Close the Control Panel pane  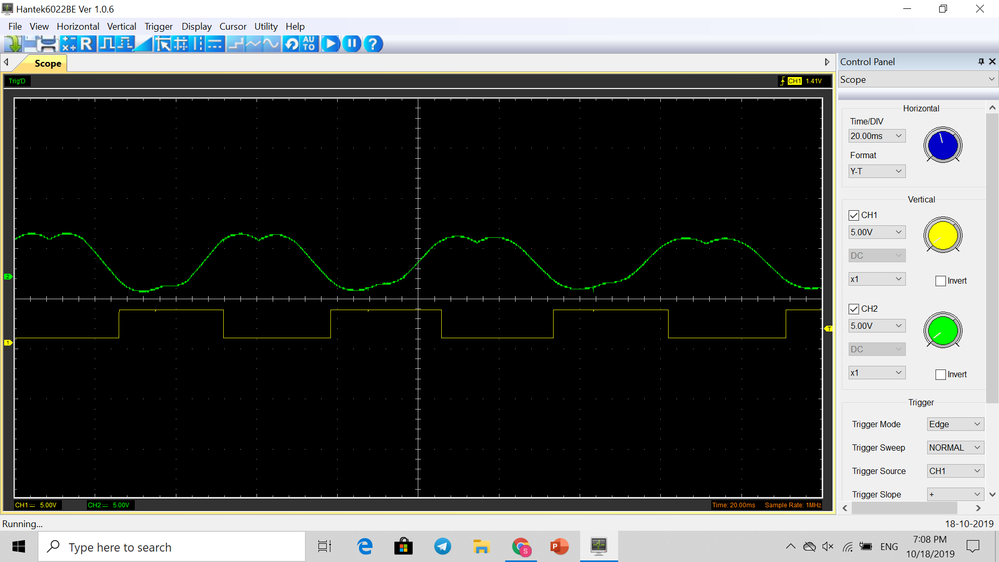coord(992,62)
